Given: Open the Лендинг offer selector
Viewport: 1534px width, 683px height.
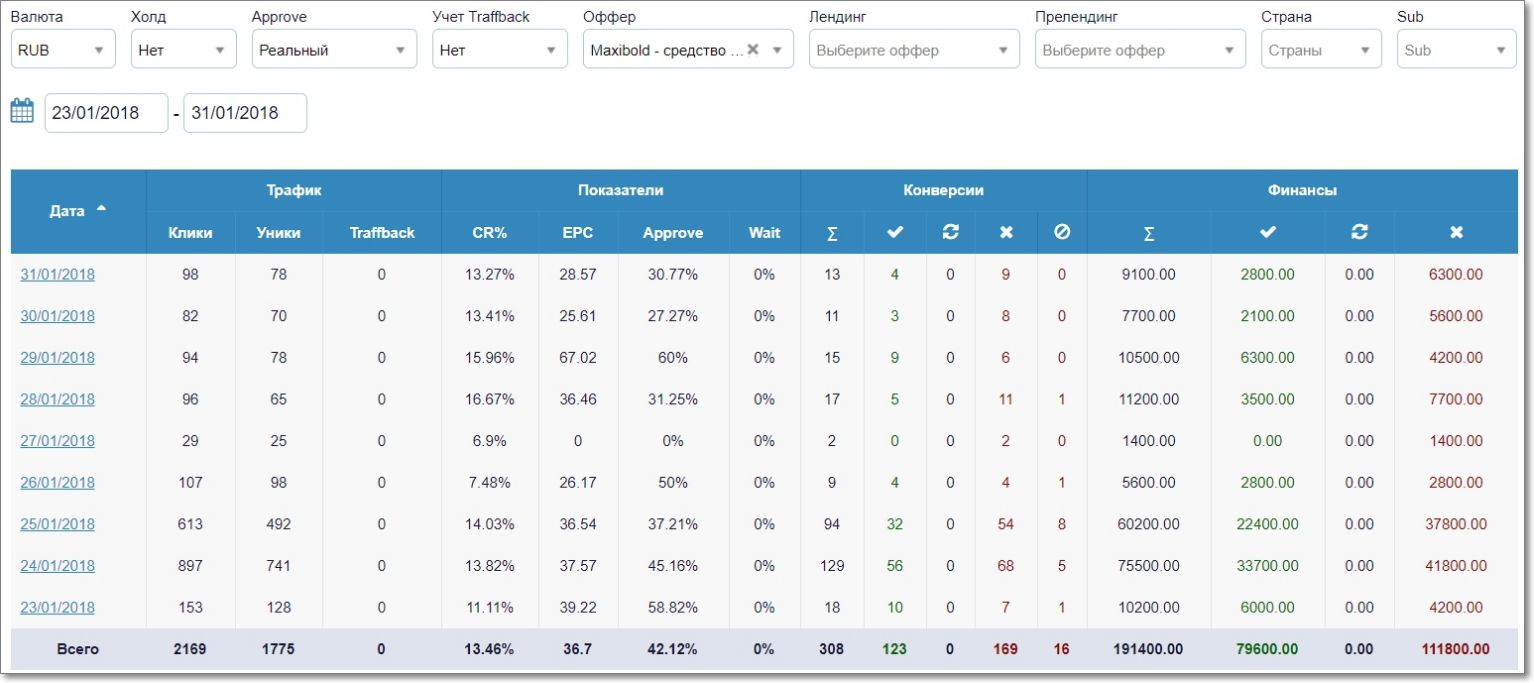Looking at the screenshot, I should point(914,49).
